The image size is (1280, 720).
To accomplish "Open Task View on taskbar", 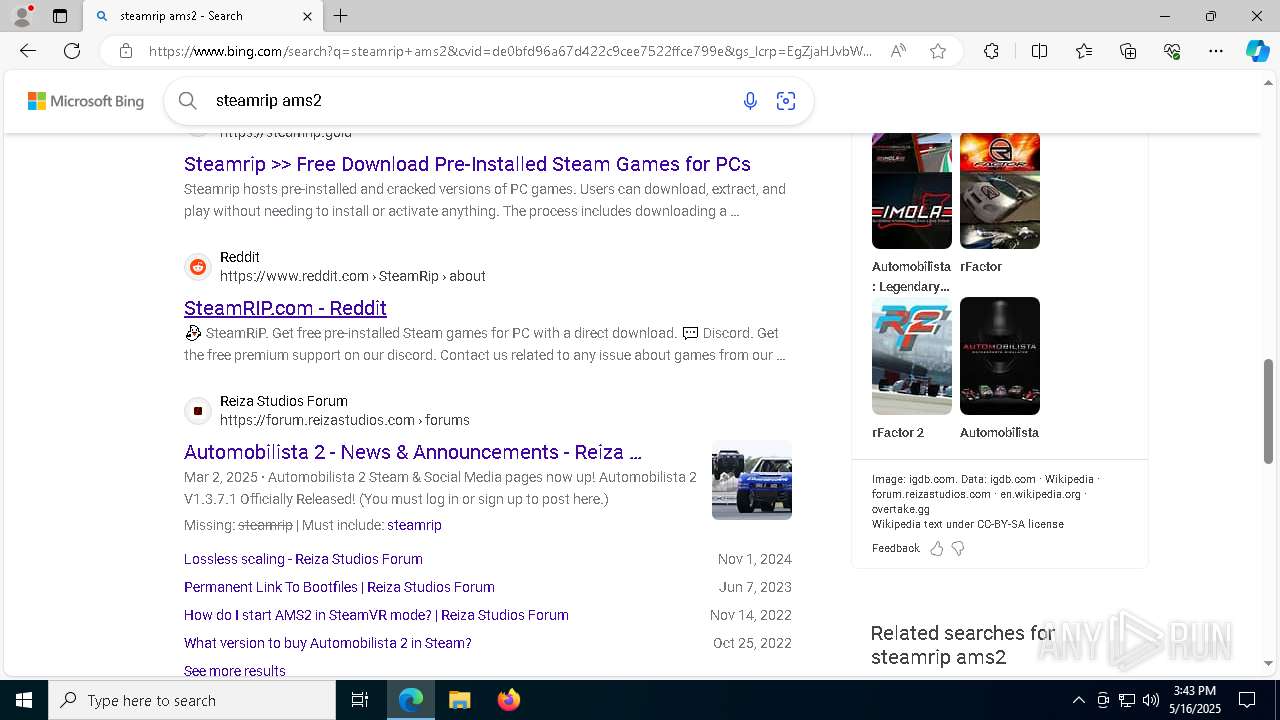I will [360, 700].
